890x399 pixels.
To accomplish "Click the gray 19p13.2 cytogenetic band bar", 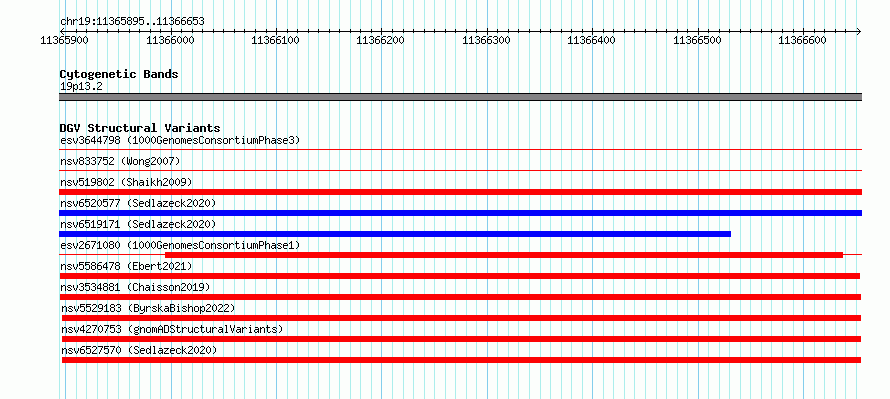I will click(460, 97).
